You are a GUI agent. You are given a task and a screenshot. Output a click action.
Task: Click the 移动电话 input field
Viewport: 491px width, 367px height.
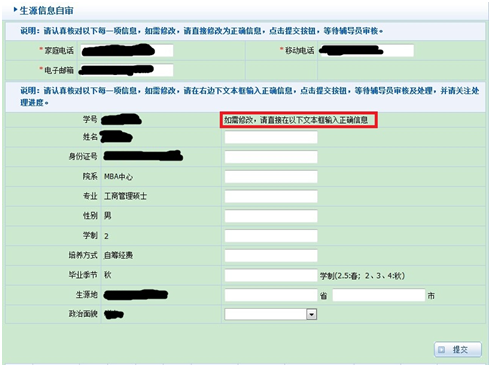click(366, 51)
